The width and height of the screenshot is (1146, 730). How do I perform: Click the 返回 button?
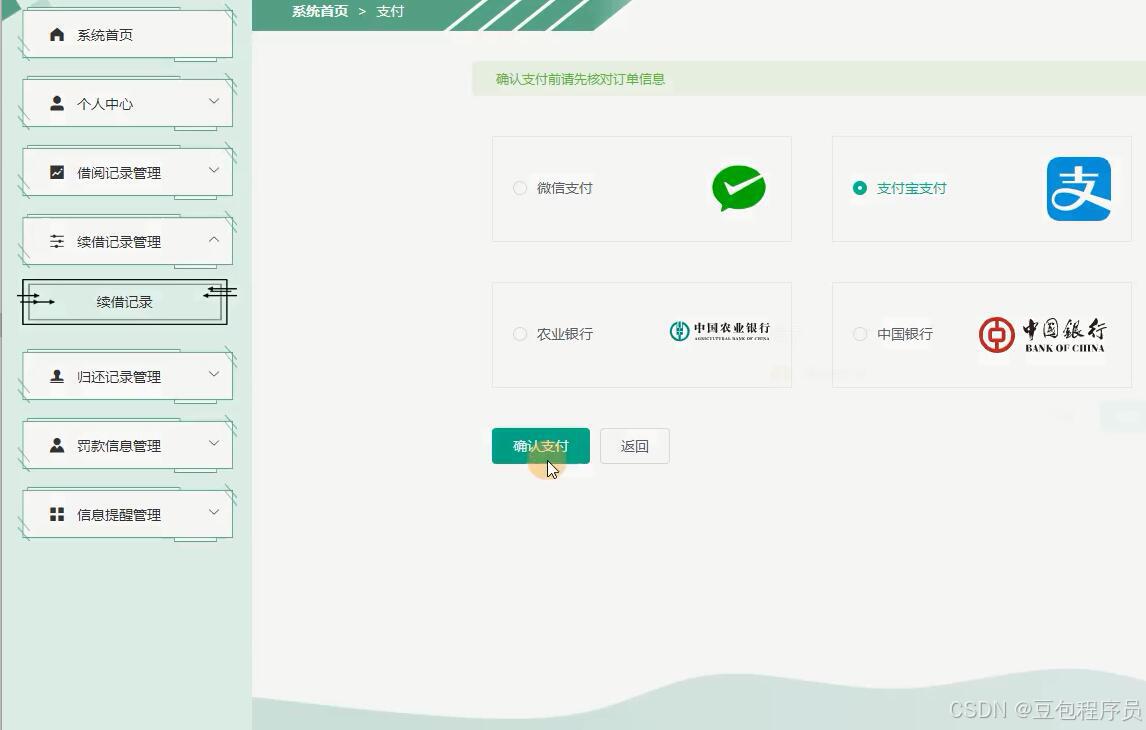pyautogui.click(x=634, y=445)
